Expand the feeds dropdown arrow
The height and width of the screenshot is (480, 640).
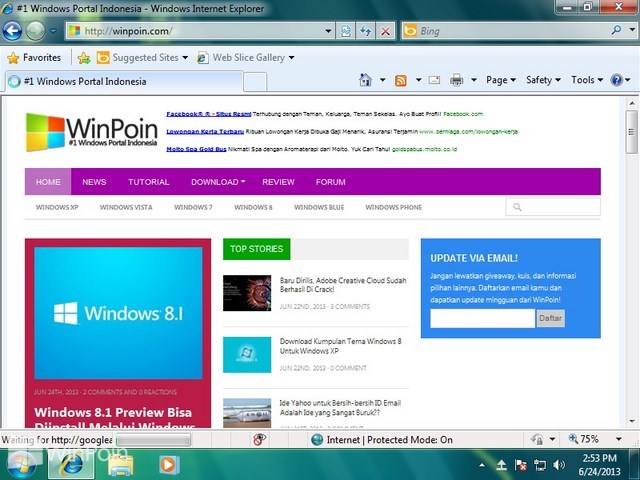pos(418,80)
